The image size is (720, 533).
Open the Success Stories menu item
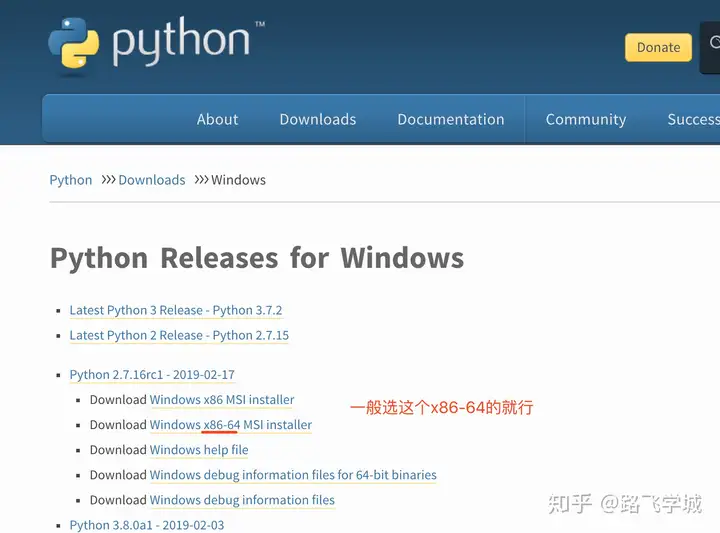693,119
